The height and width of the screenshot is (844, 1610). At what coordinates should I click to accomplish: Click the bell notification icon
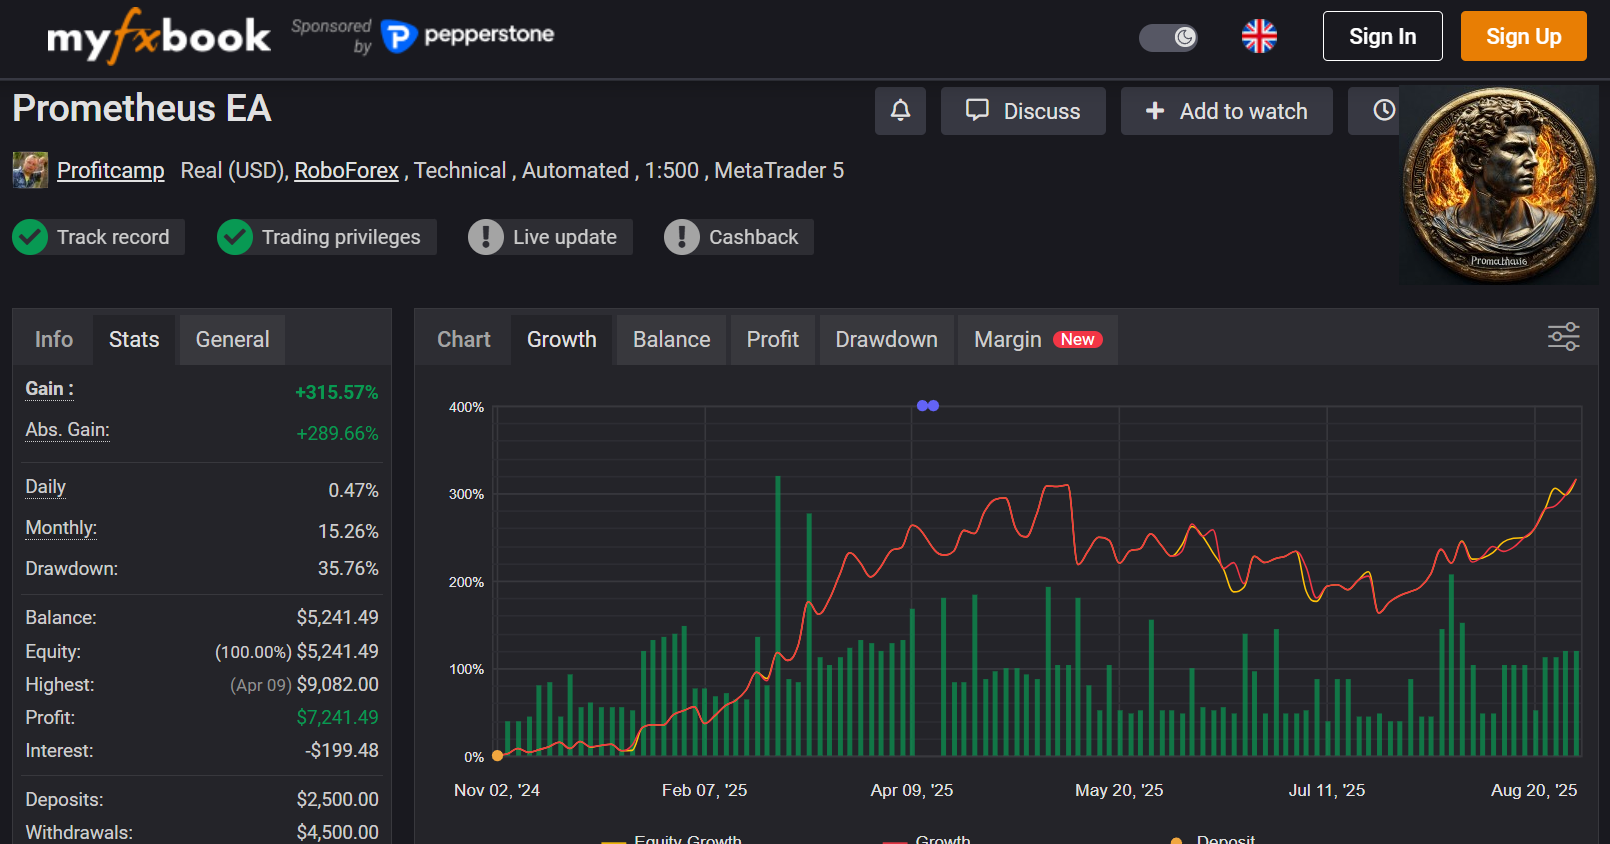[x=900, y=111]
